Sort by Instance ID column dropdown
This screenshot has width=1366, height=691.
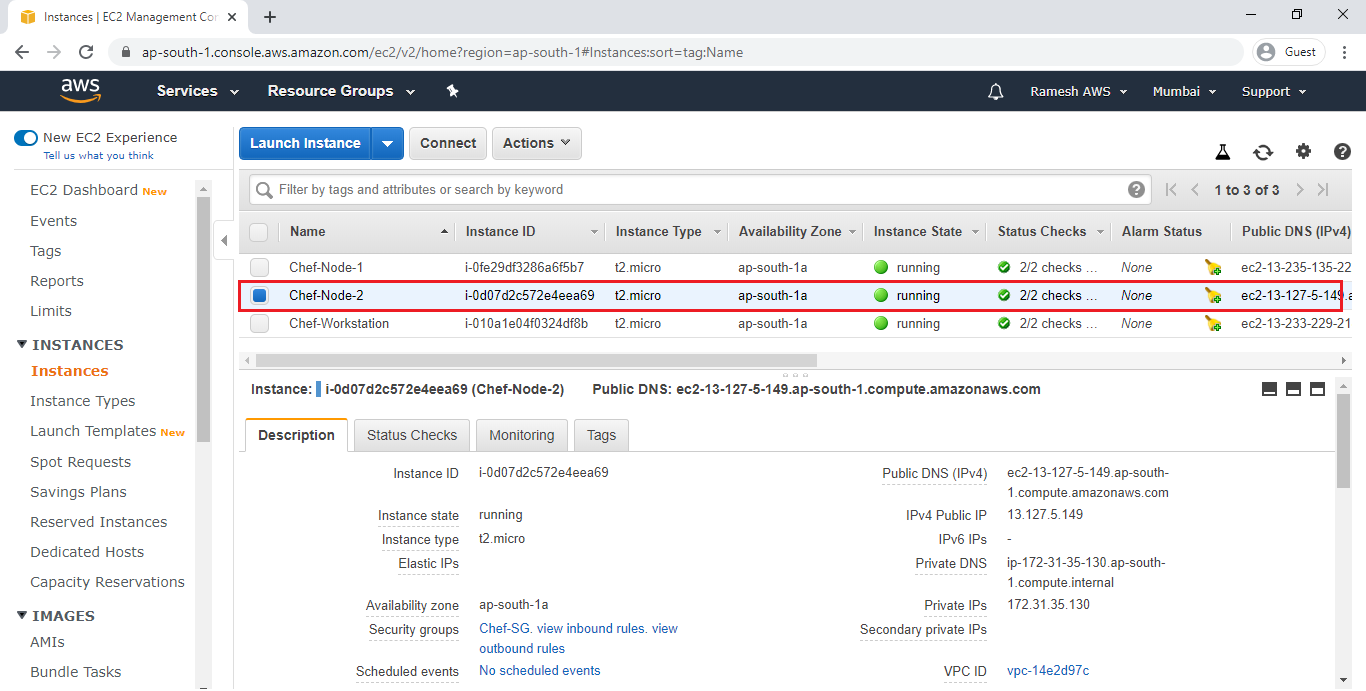pyautogui.click(x=595, y=232)
